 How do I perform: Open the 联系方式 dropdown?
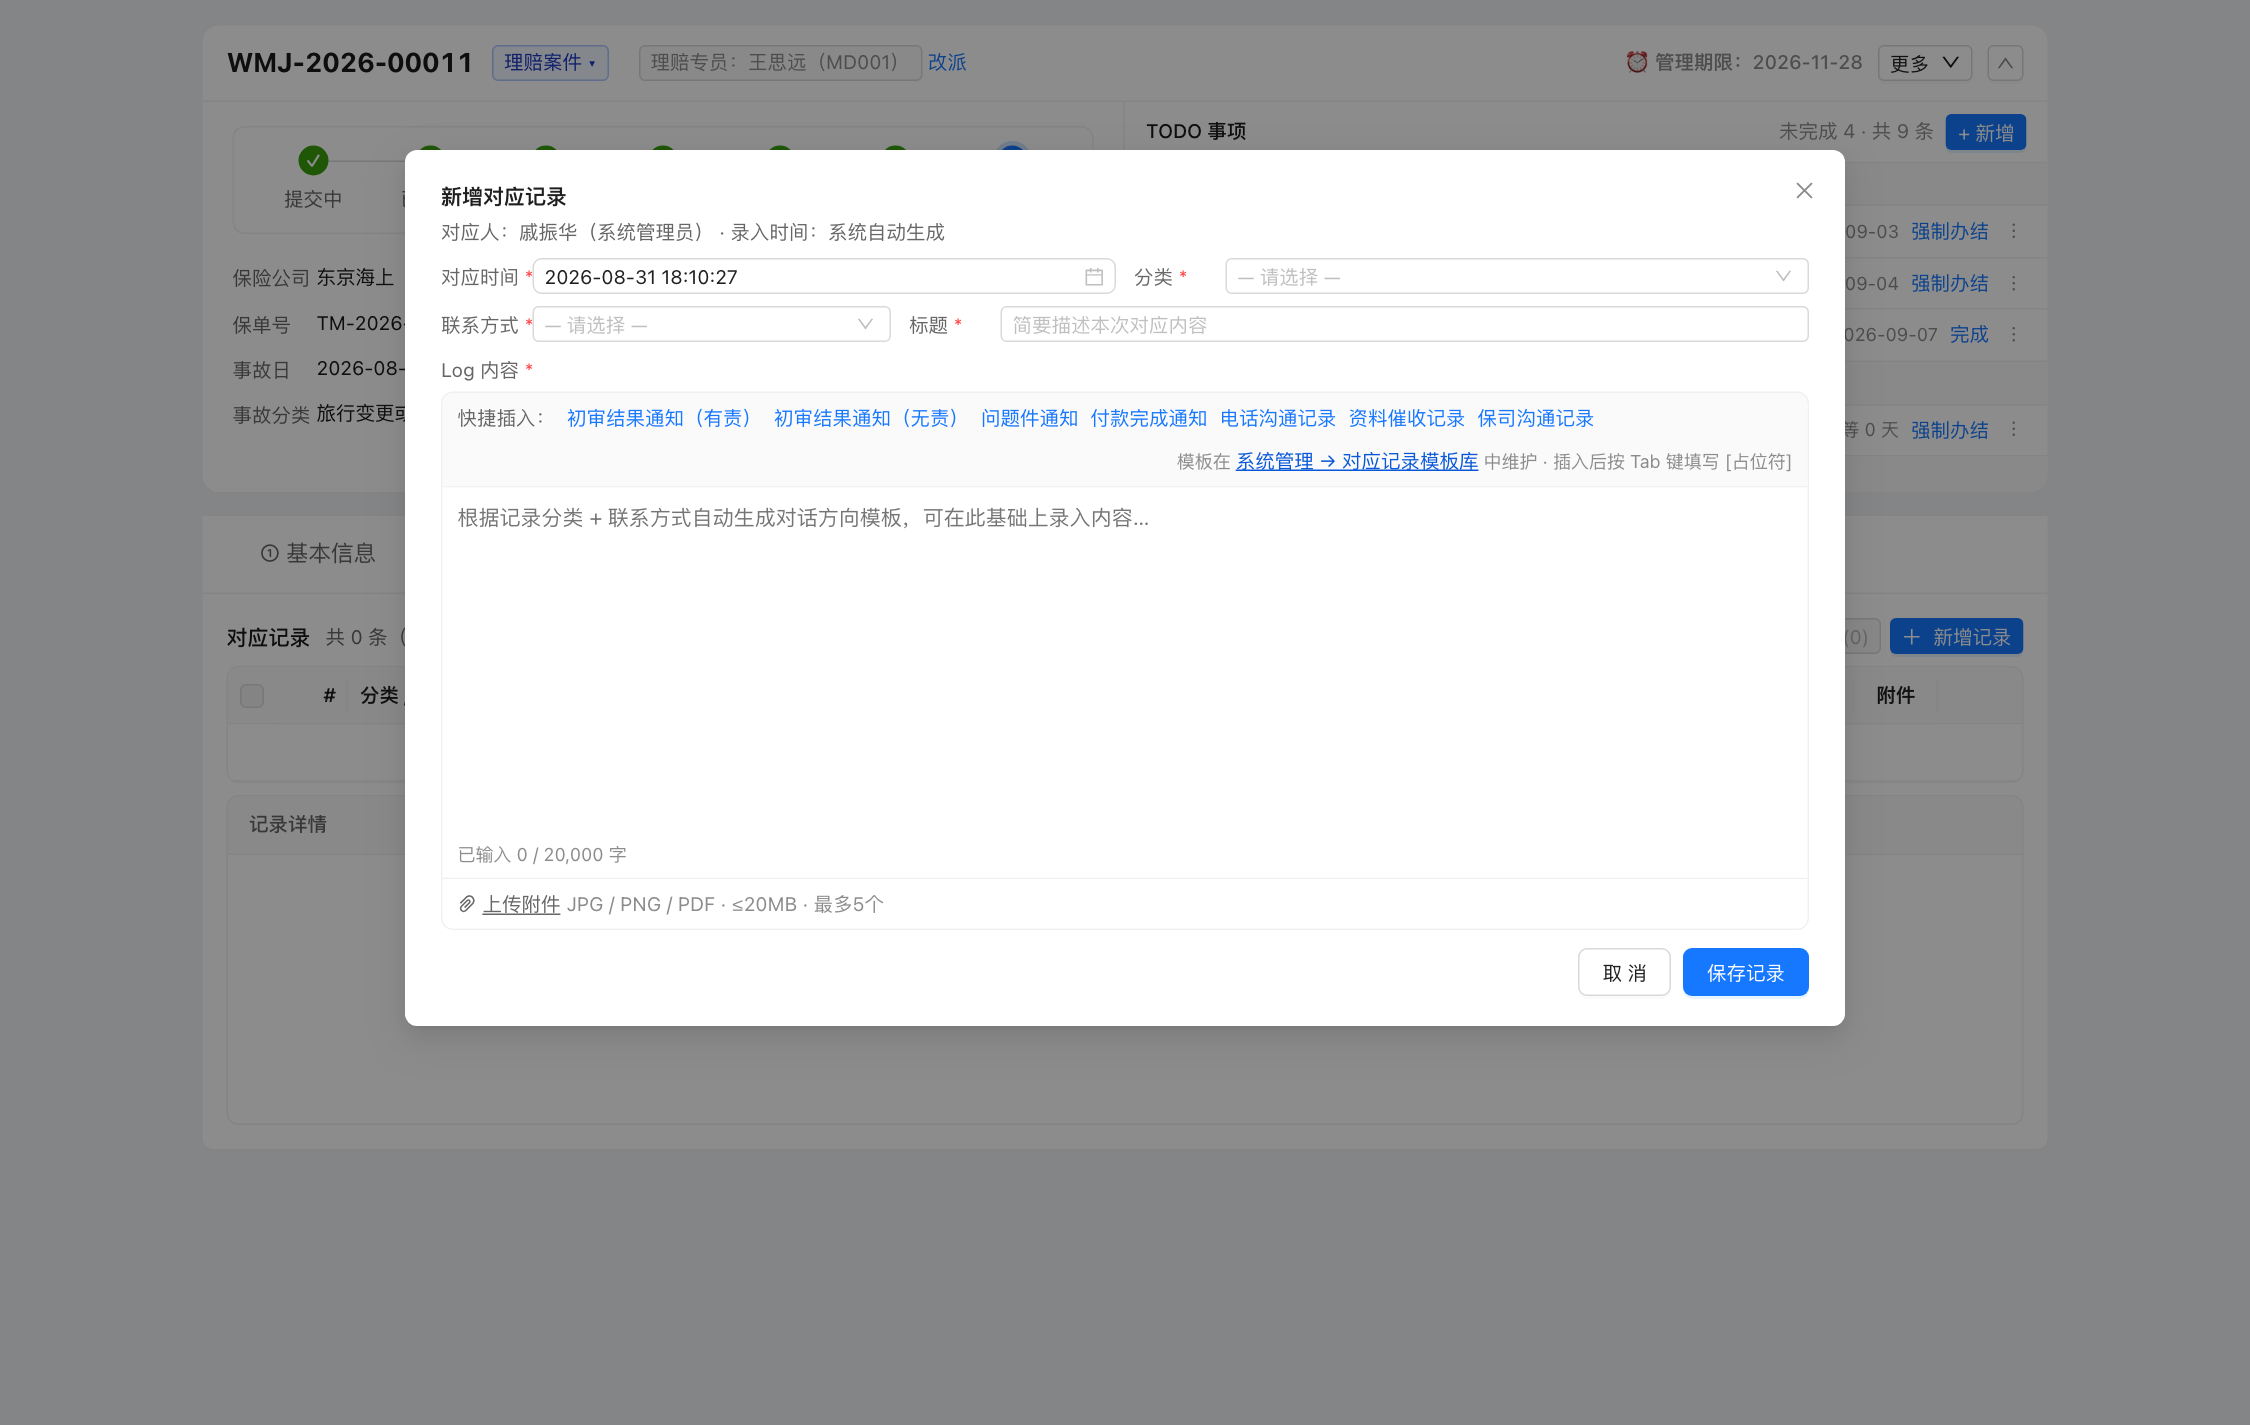[x=711, y=324]
